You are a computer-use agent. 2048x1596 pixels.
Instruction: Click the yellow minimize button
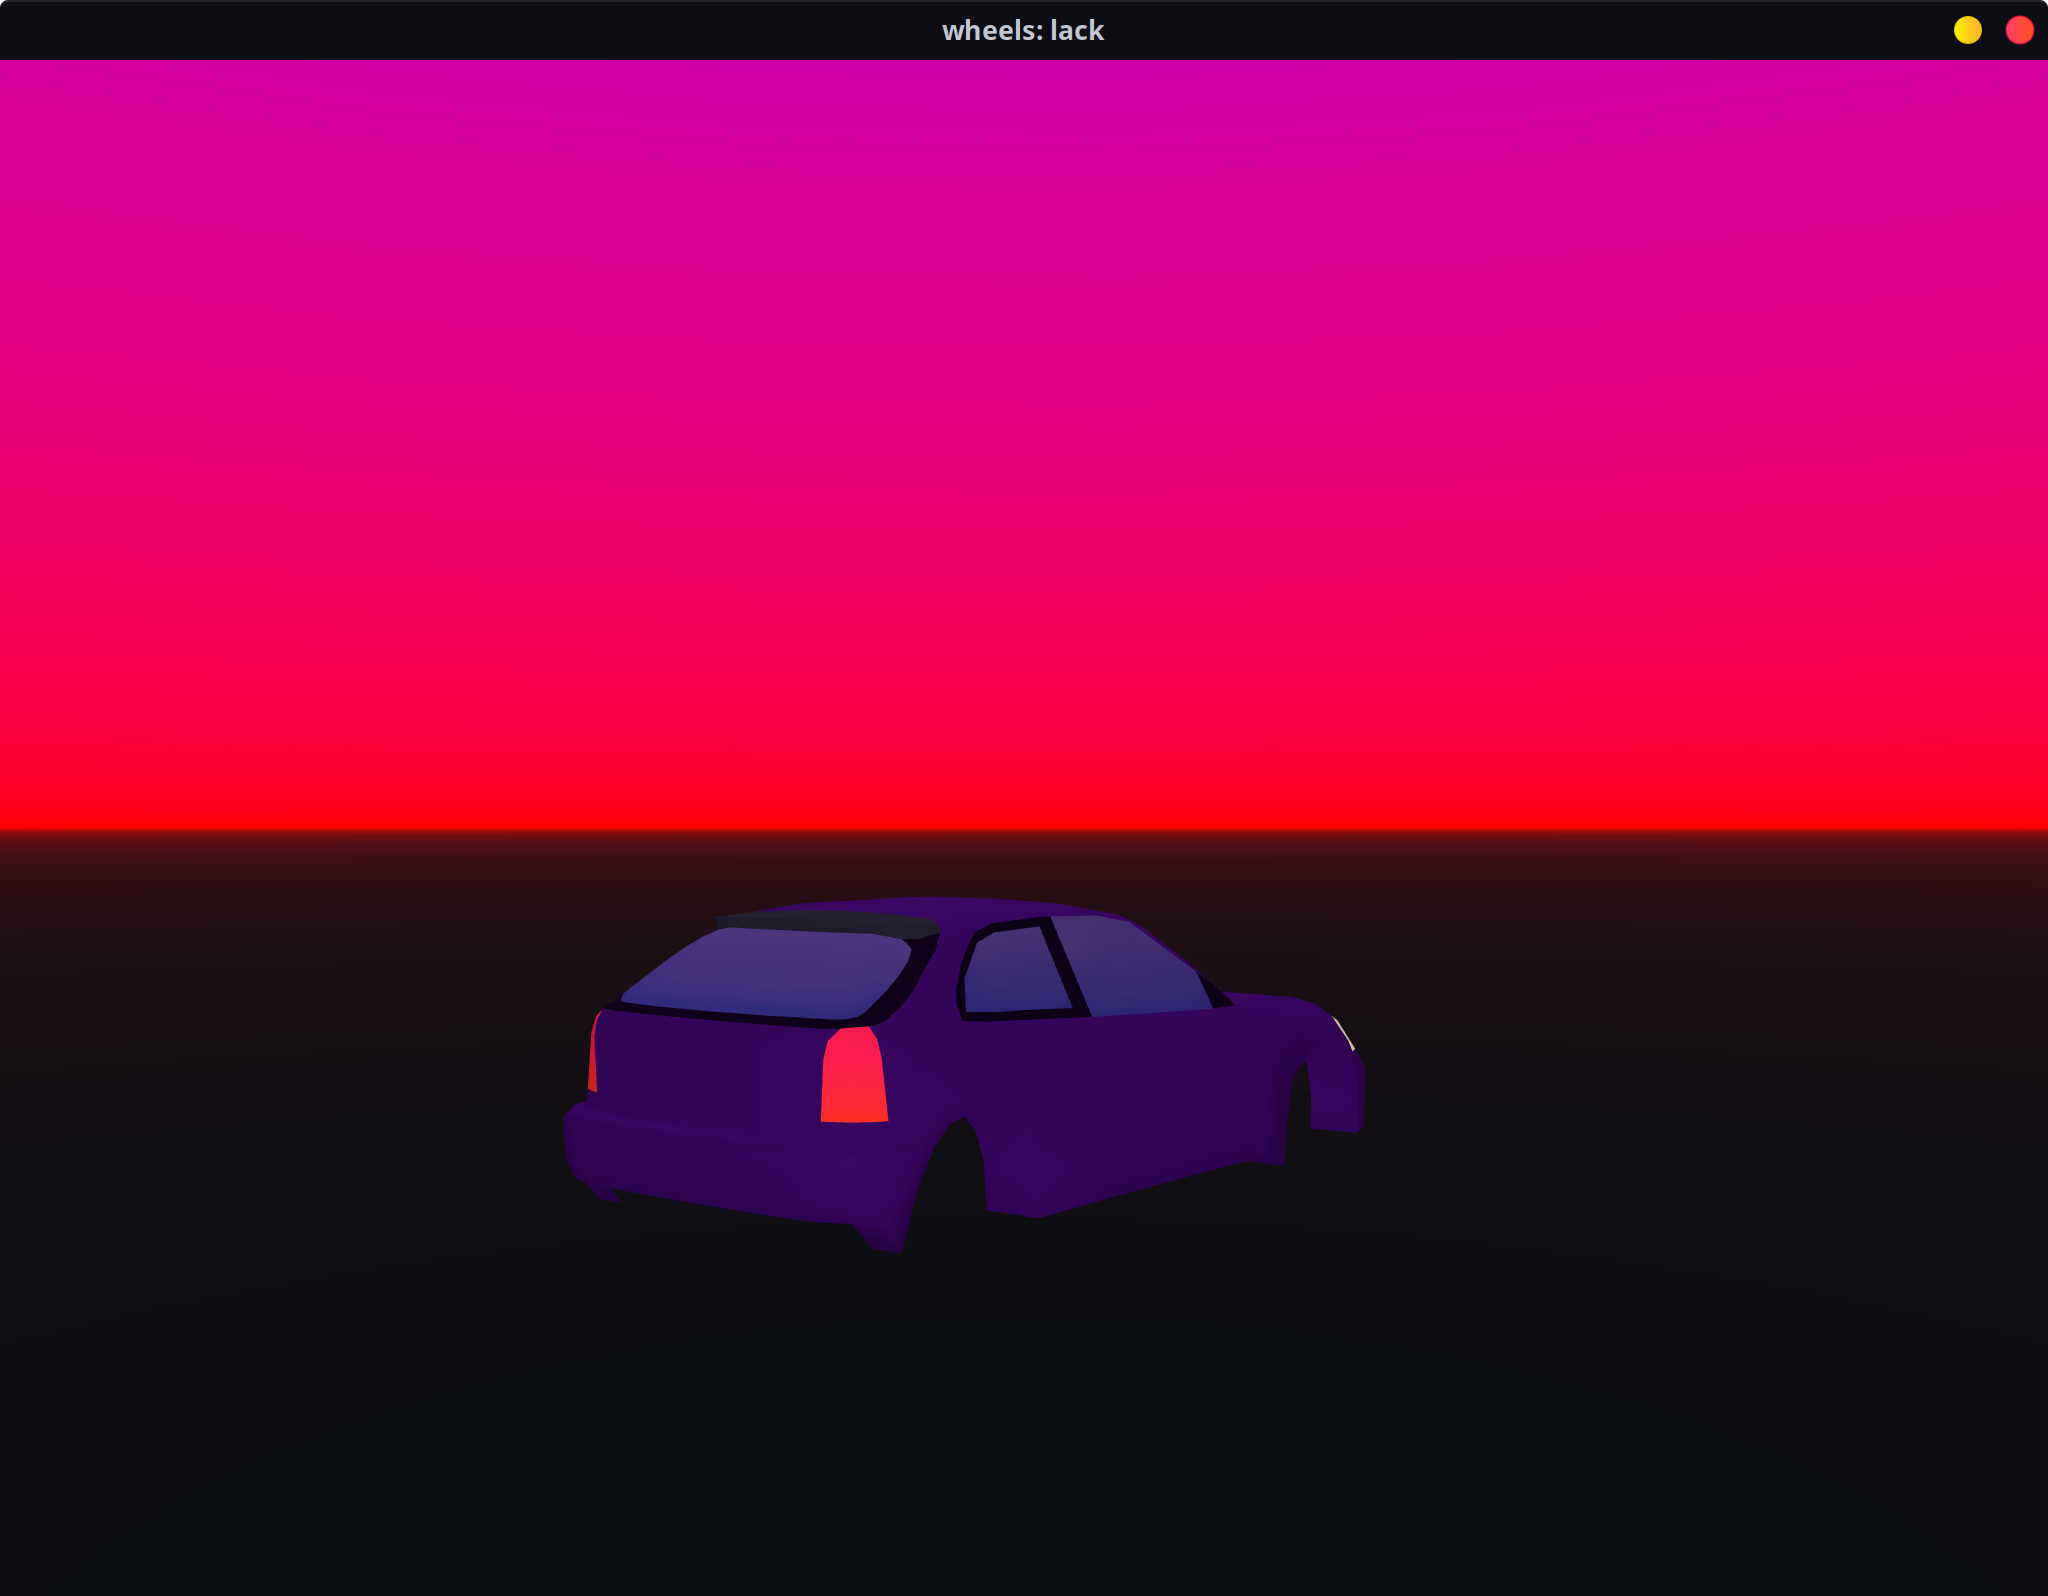click(x=1967, y=30)
